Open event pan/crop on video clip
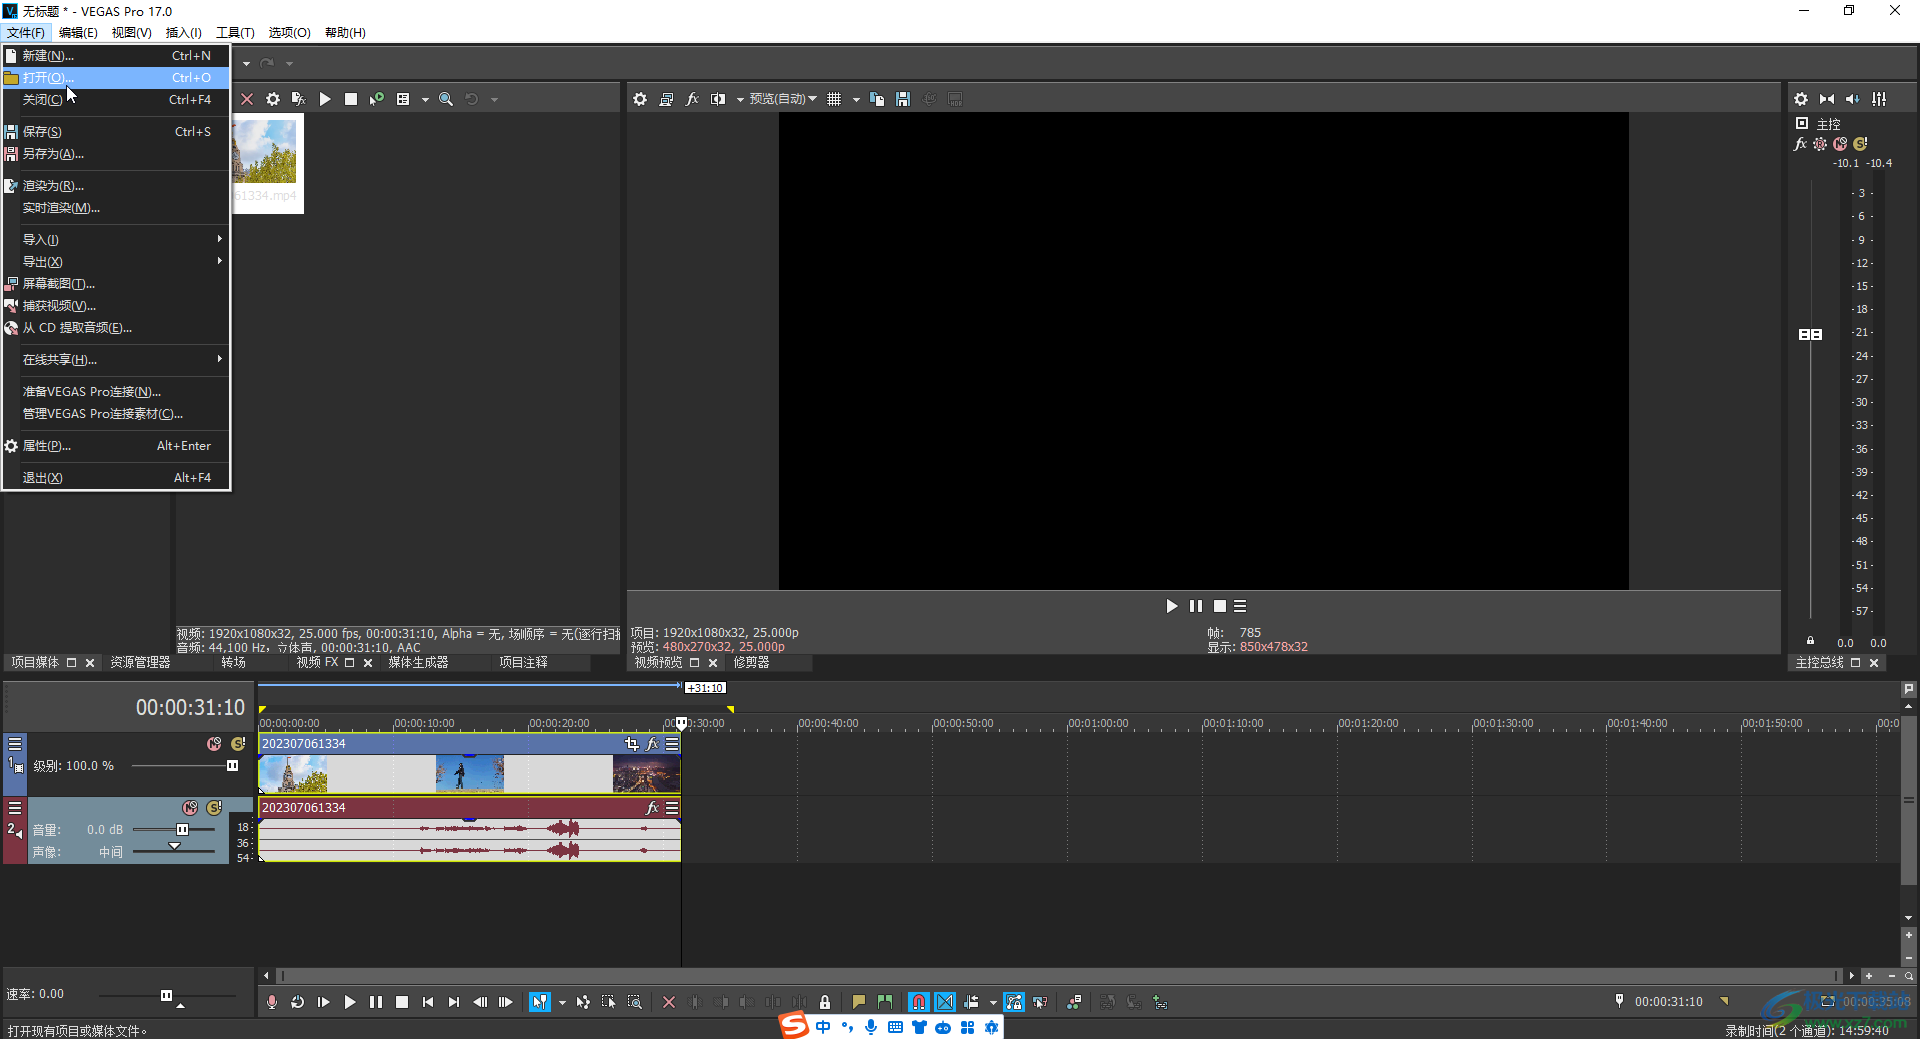Image resolution: width=1920 pixels, height=1039 pixels. (x=631, y=744)
